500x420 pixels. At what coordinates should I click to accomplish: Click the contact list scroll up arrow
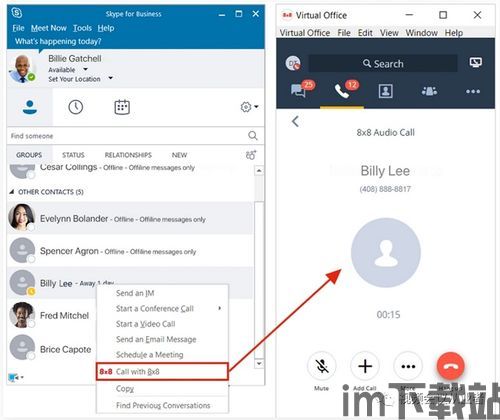[259, 171]
